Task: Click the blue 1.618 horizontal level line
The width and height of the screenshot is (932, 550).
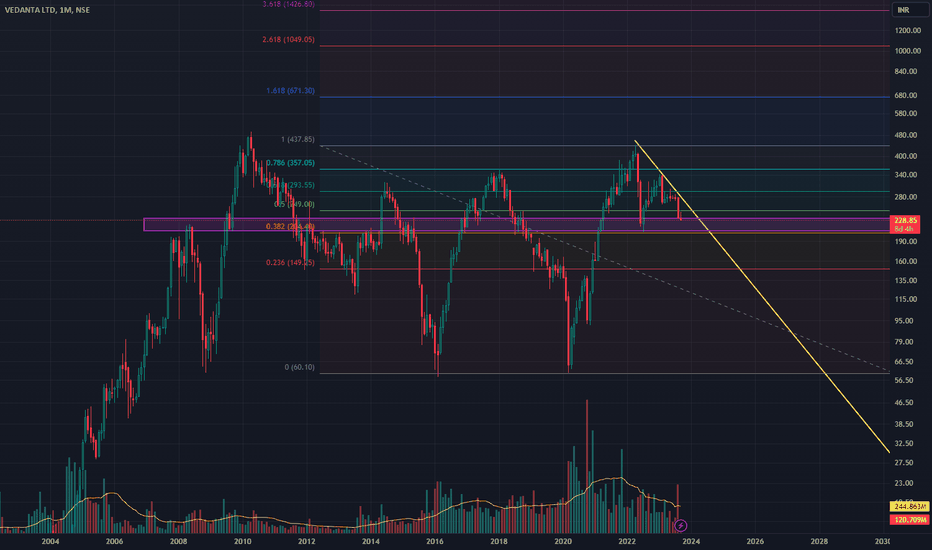Action: 604,97
